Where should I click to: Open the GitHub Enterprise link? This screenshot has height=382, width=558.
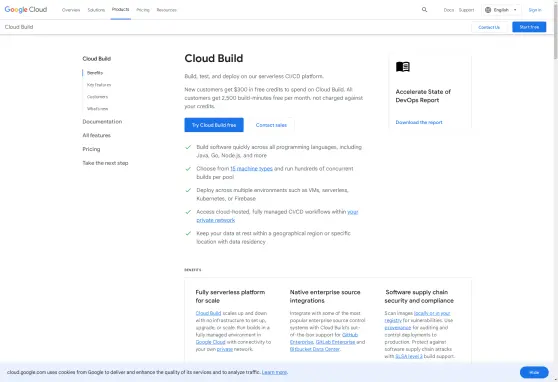[324, 339]
